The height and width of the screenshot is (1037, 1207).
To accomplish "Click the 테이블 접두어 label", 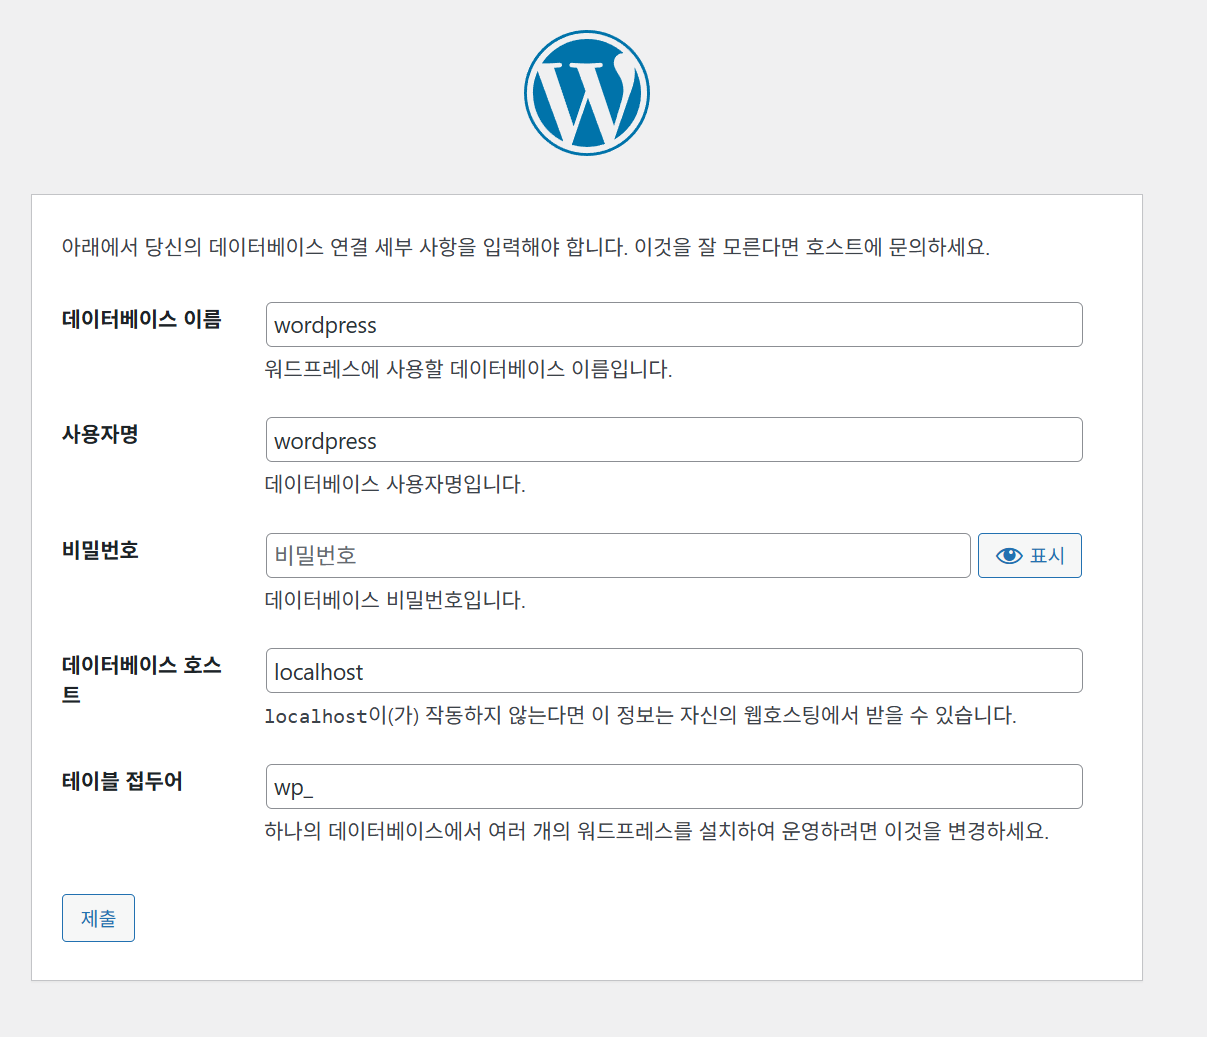I will tap(122, 781).
